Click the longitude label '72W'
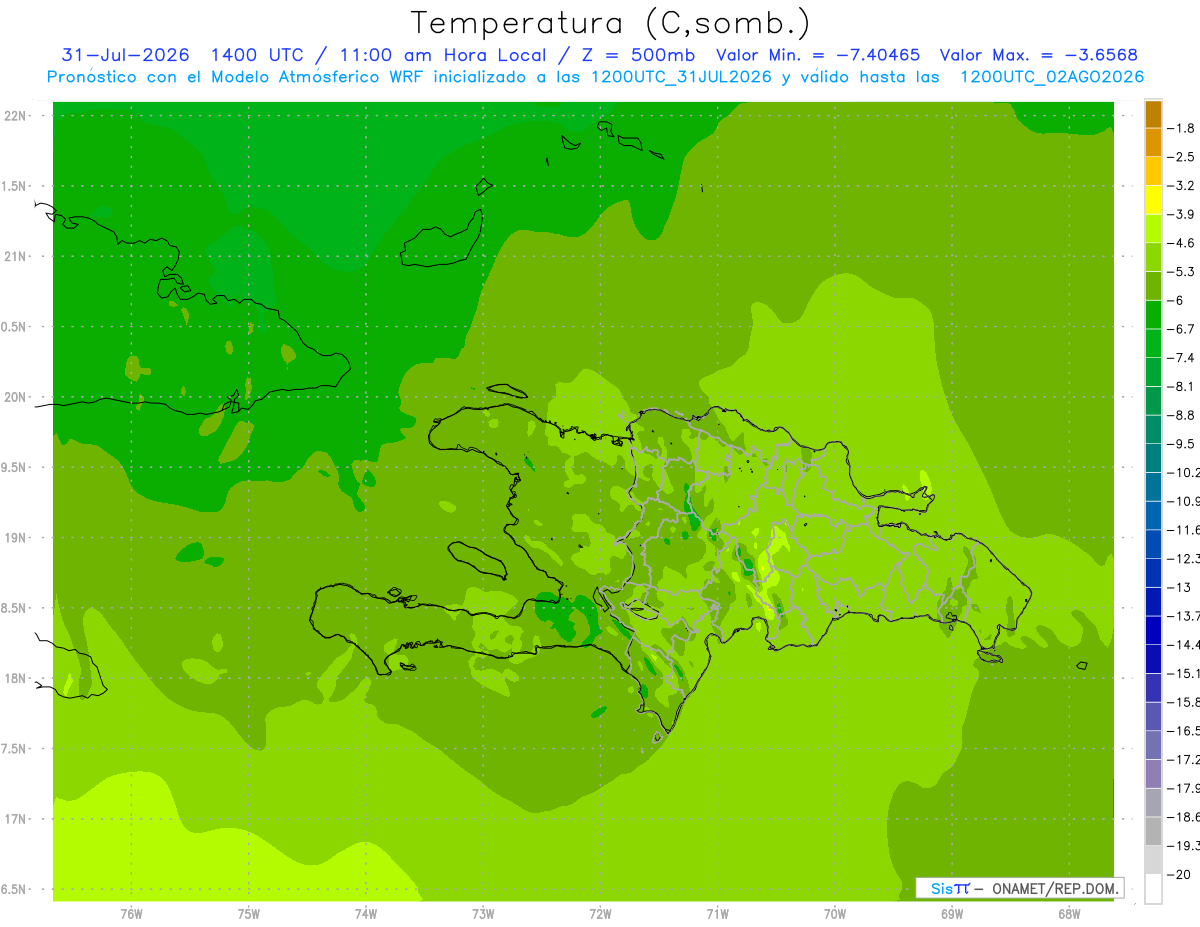Viewport: 1200px width, 927px height. 600,914
